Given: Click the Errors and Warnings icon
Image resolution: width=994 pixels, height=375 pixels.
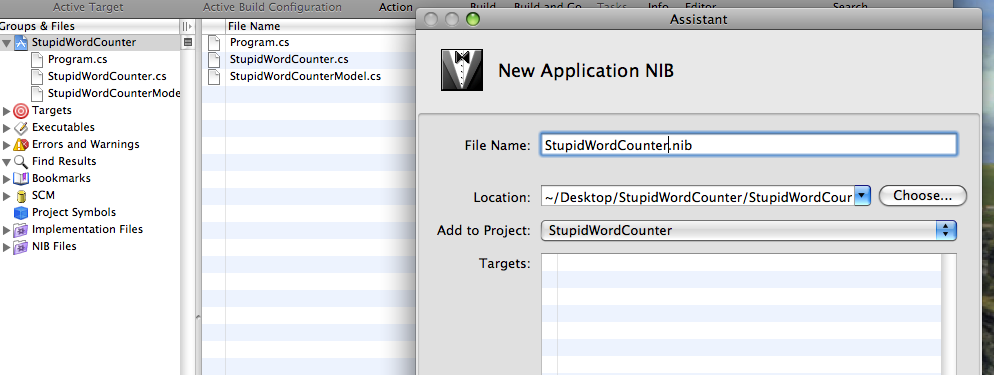Looking at the screenshot, I should pyautogui.click(x=21, y=144).
